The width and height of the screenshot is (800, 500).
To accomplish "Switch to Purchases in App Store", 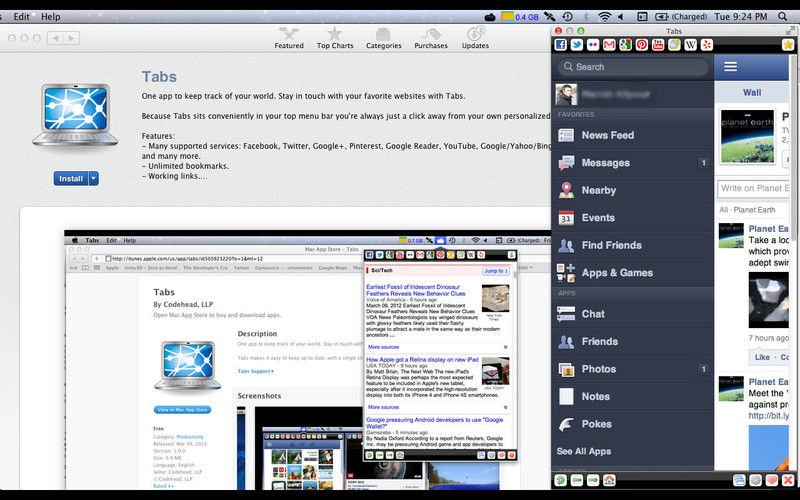I will point(431,38).
